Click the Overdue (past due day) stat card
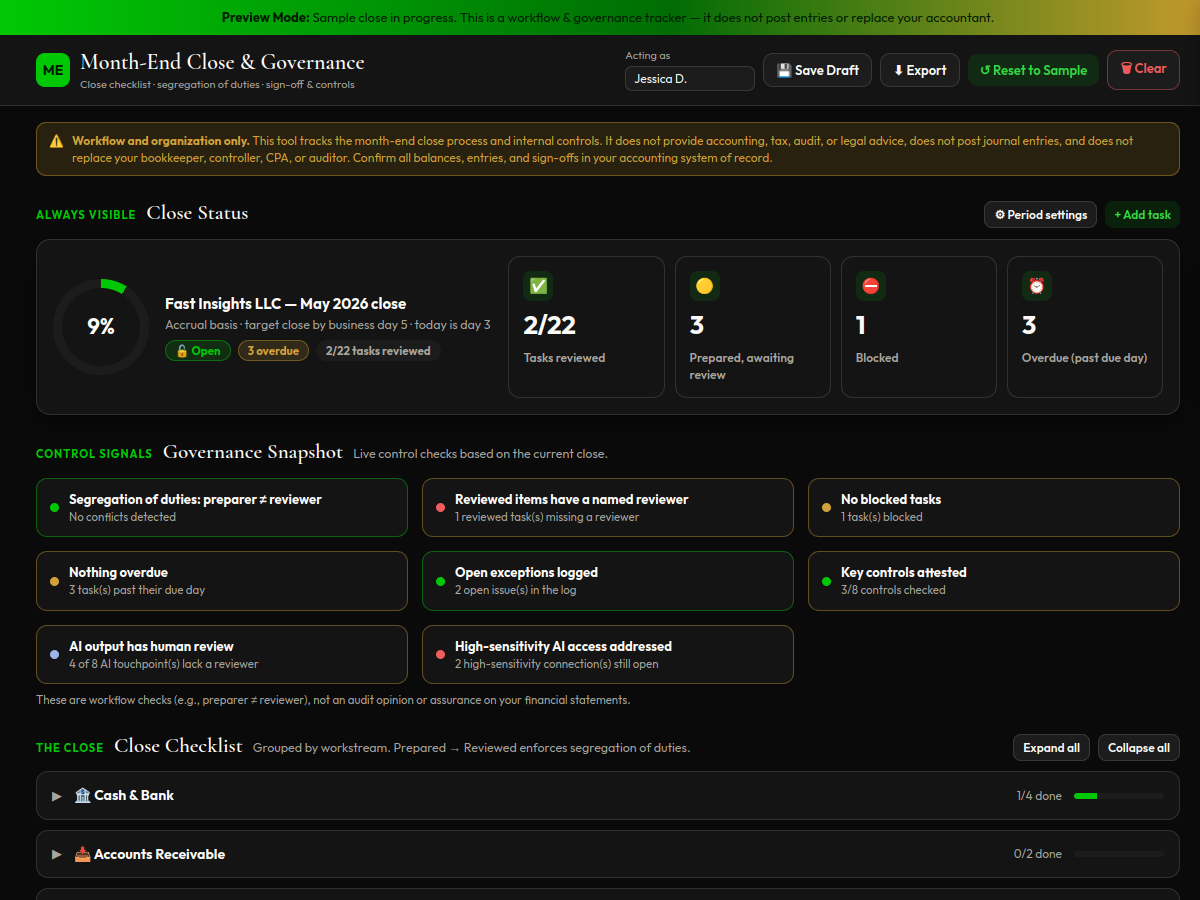This screenshot has height=900, width=1200. (1085, 327)
